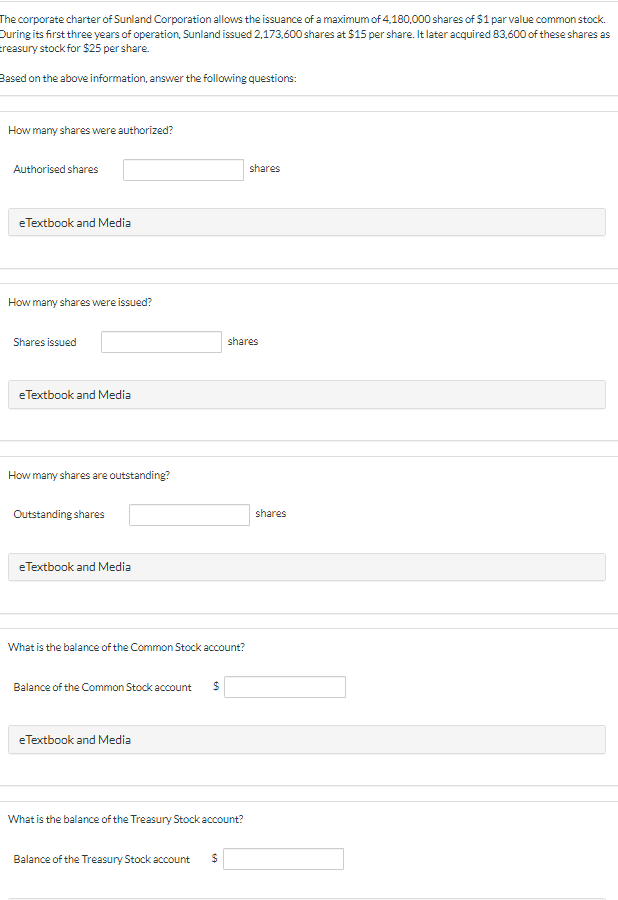Focus the Treasury Stock account balance field

point(283,859)
